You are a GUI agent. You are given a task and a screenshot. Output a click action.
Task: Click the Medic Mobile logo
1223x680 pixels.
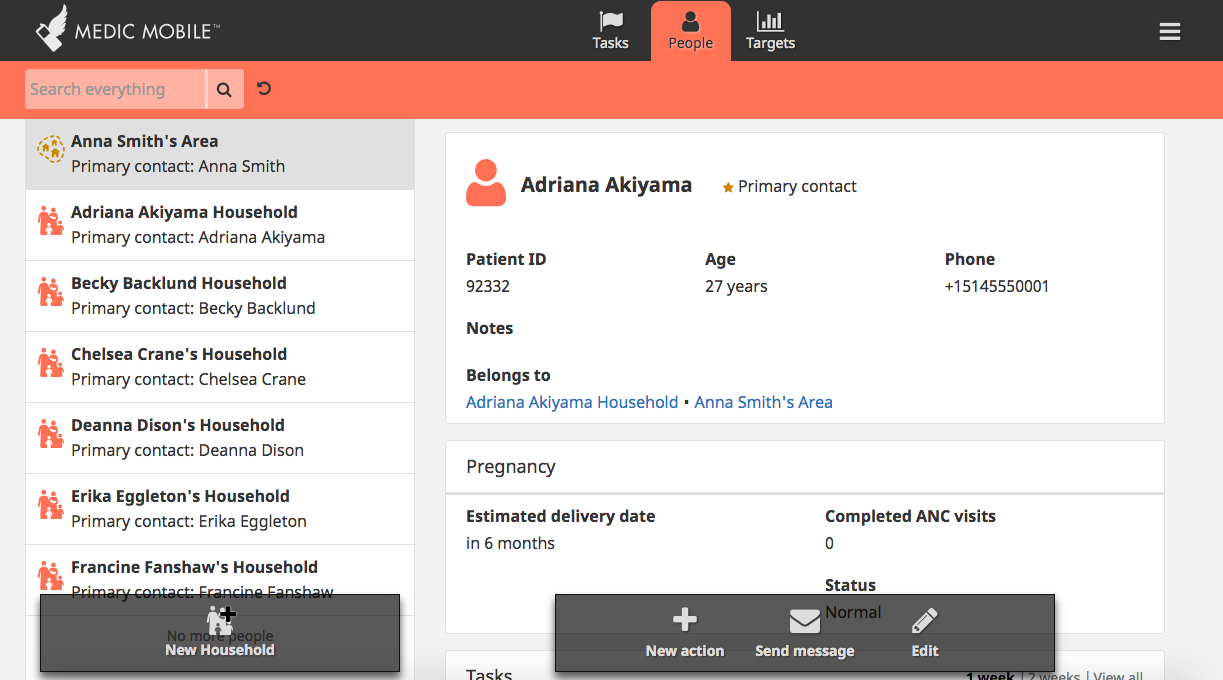tap(127, 30)
